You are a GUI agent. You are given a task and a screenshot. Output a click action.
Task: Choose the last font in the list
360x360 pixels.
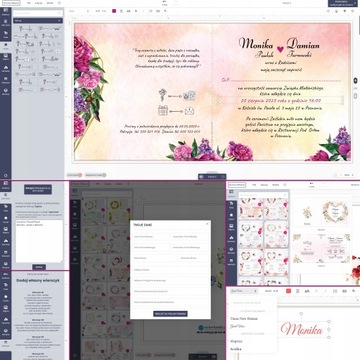(236, 349)
